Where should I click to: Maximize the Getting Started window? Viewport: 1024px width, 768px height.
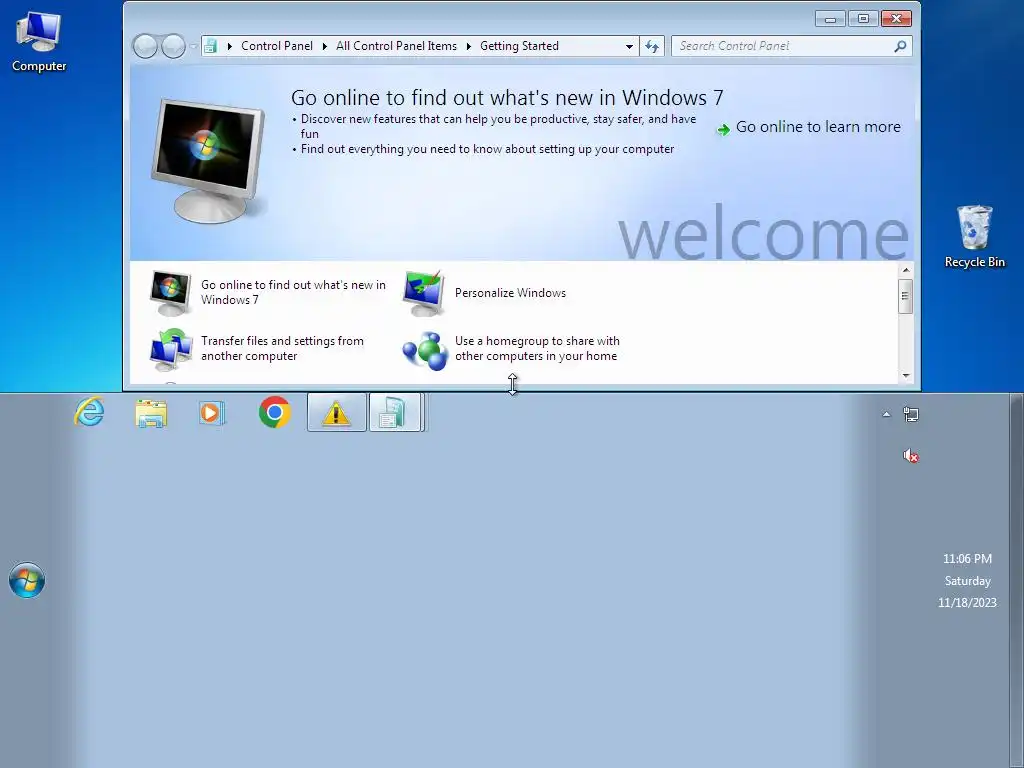click(863, 19)
